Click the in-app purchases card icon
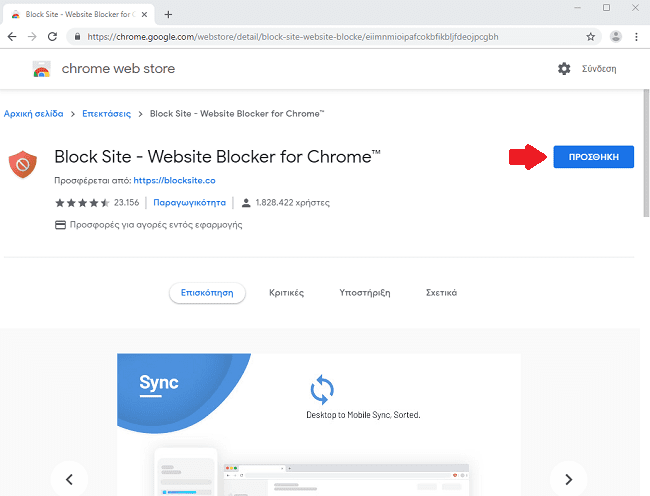Viewport: 650px width, 496px height. [x=61, y=225]
